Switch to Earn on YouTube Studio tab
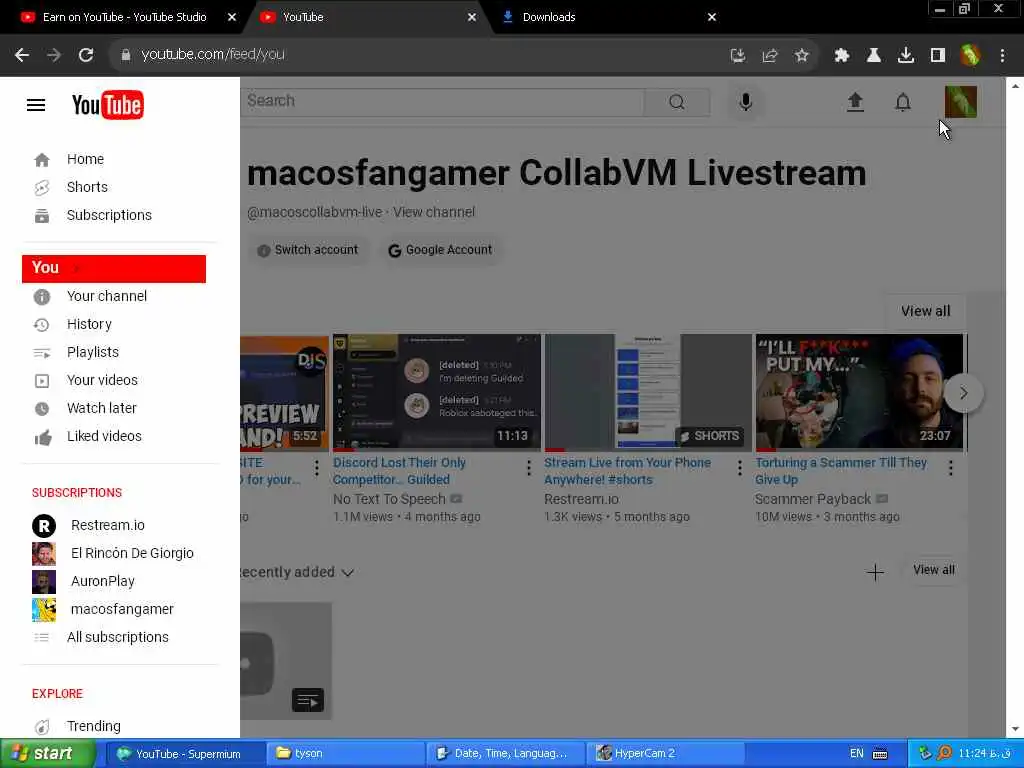 tap(124, 17)
